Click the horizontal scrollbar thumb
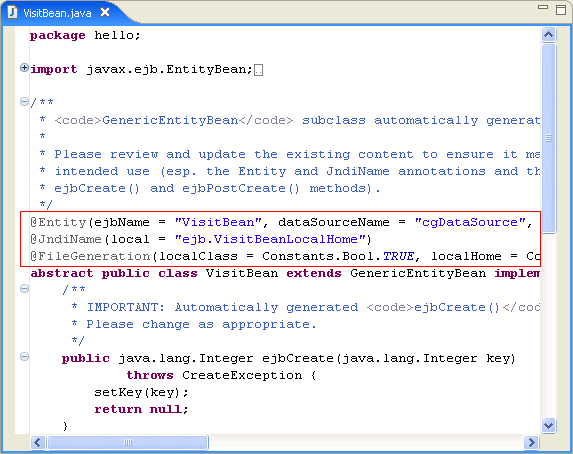Image resolution: width=573 pixels, height=454 pixels. 128,443
